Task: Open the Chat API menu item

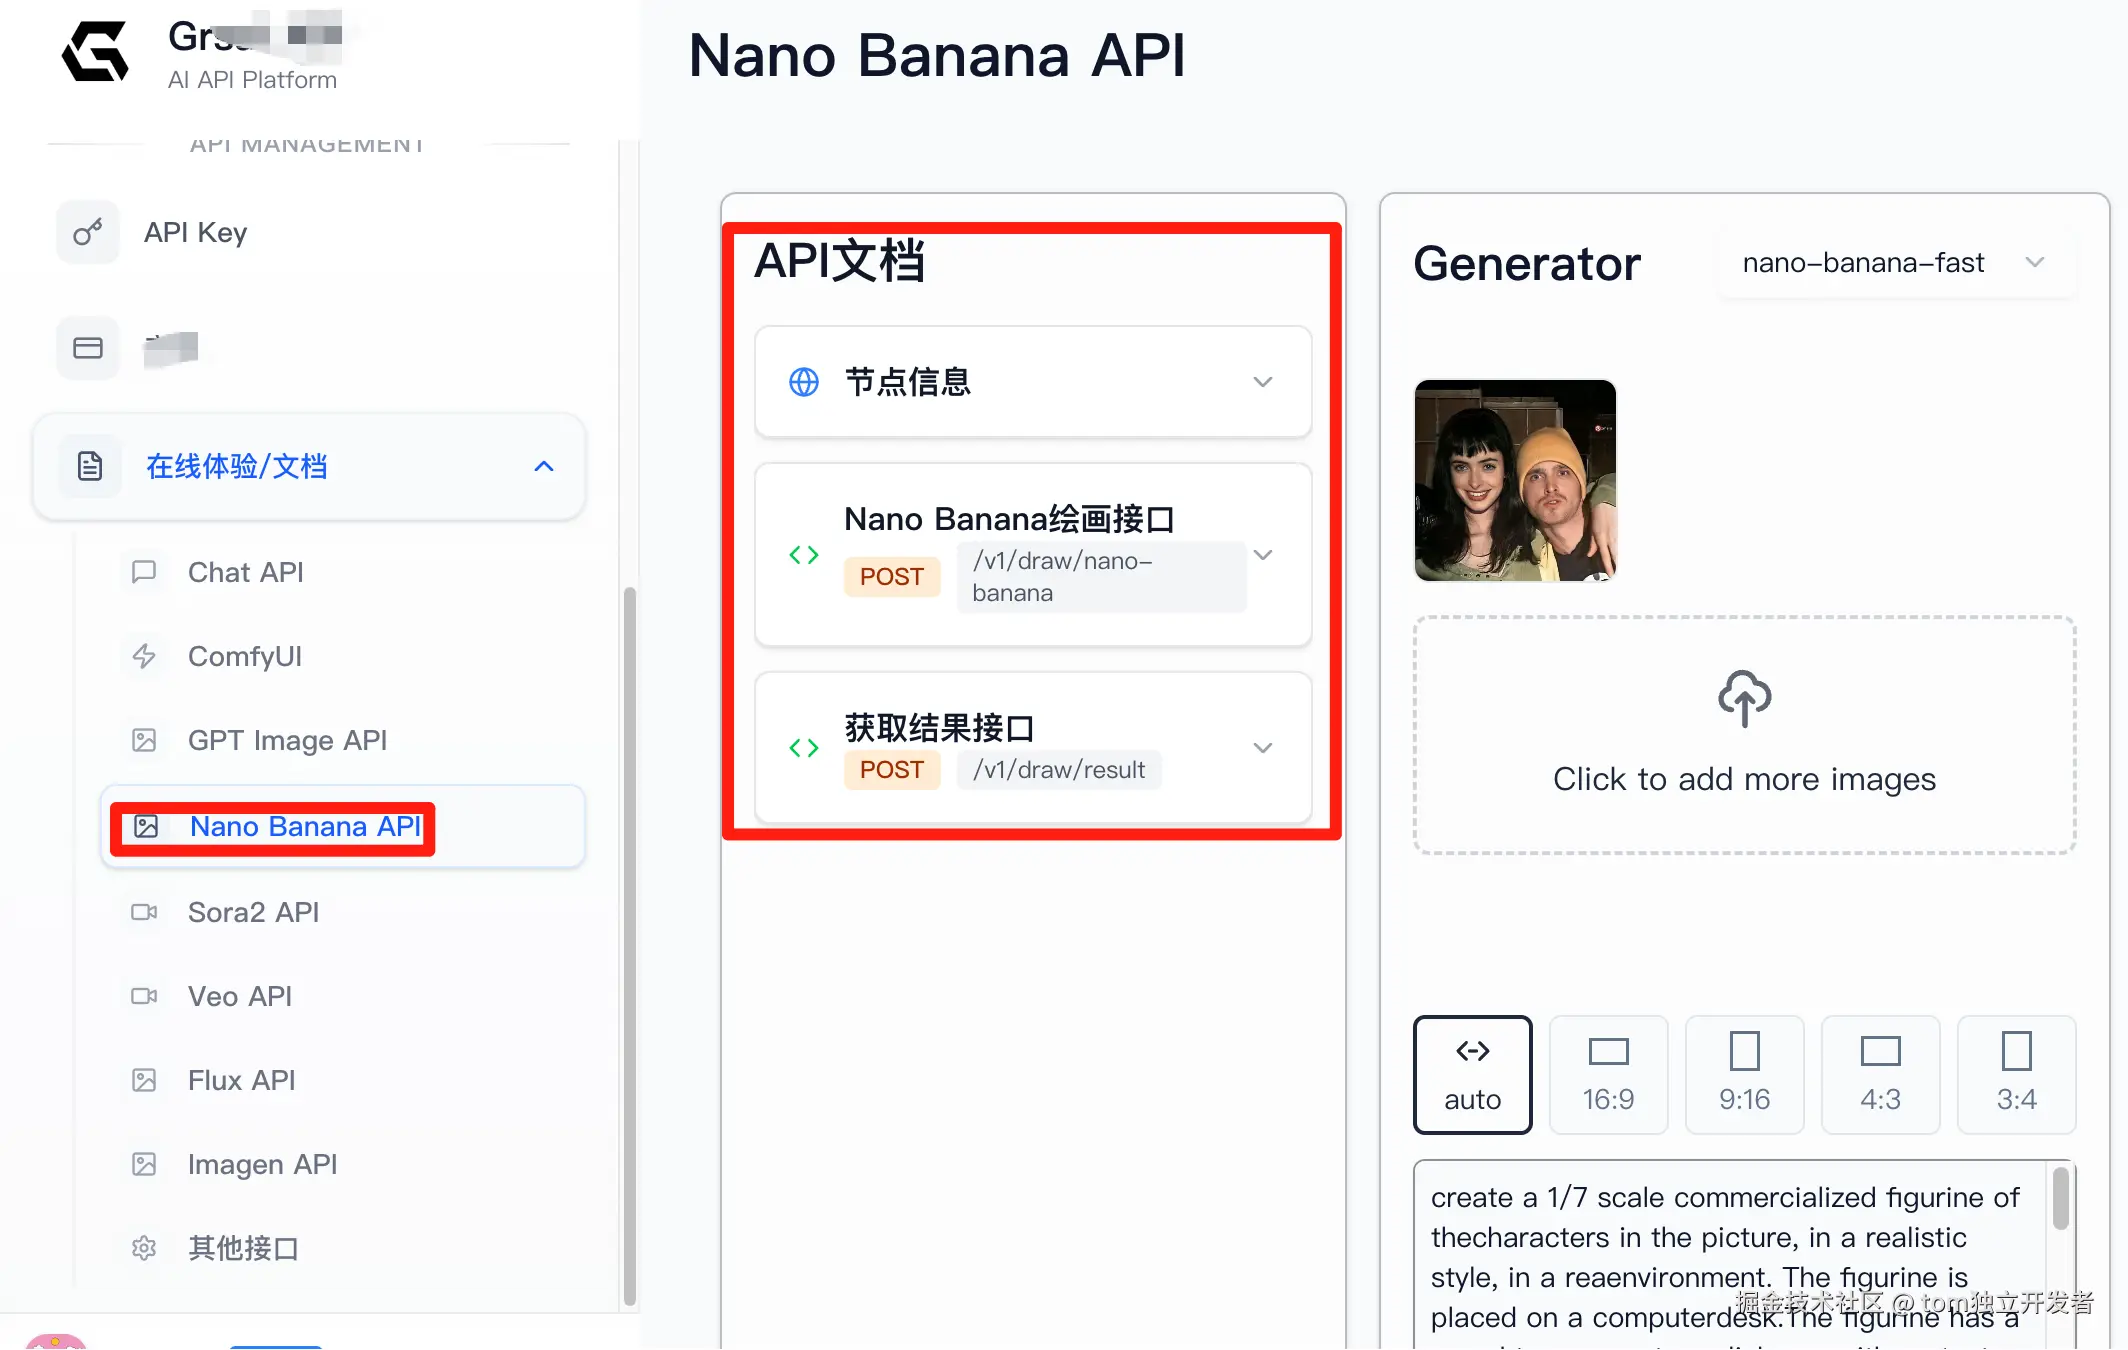Action: 245,572
